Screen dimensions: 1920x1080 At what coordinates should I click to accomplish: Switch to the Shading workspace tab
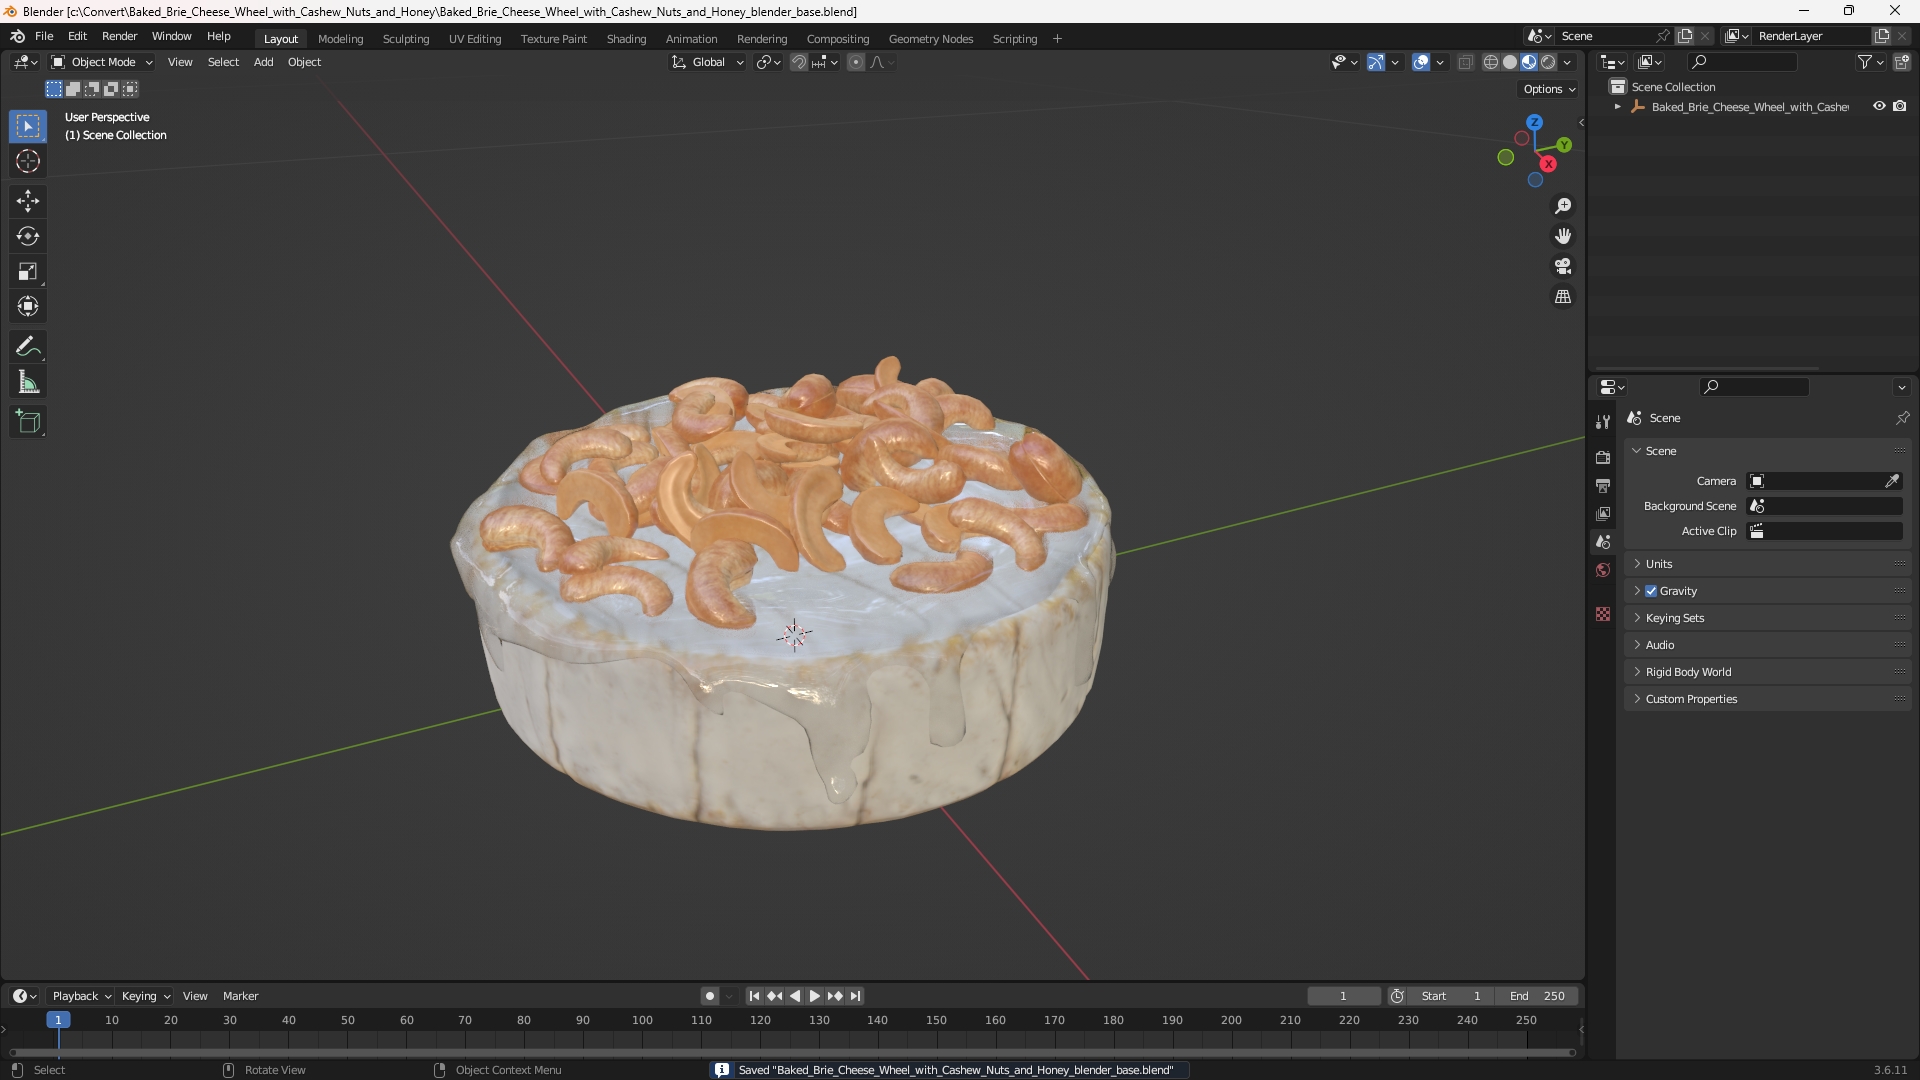click(x=626, y=39)
